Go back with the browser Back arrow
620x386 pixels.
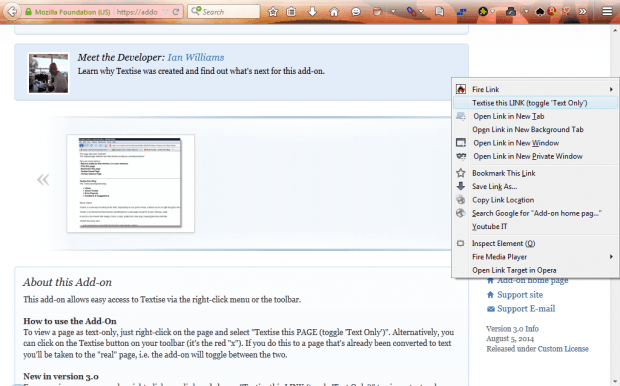coord(12,11)
